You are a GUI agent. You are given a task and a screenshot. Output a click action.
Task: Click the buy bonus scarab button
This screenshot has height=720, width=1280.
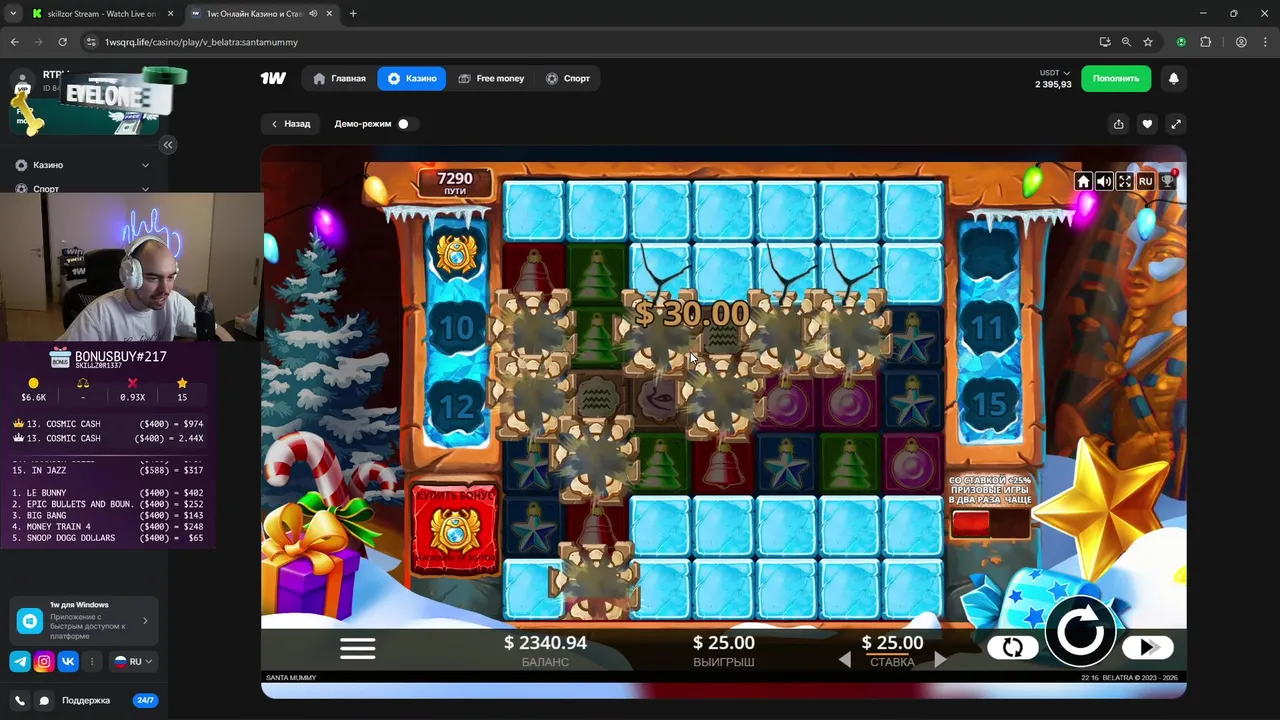pos(455,530)
